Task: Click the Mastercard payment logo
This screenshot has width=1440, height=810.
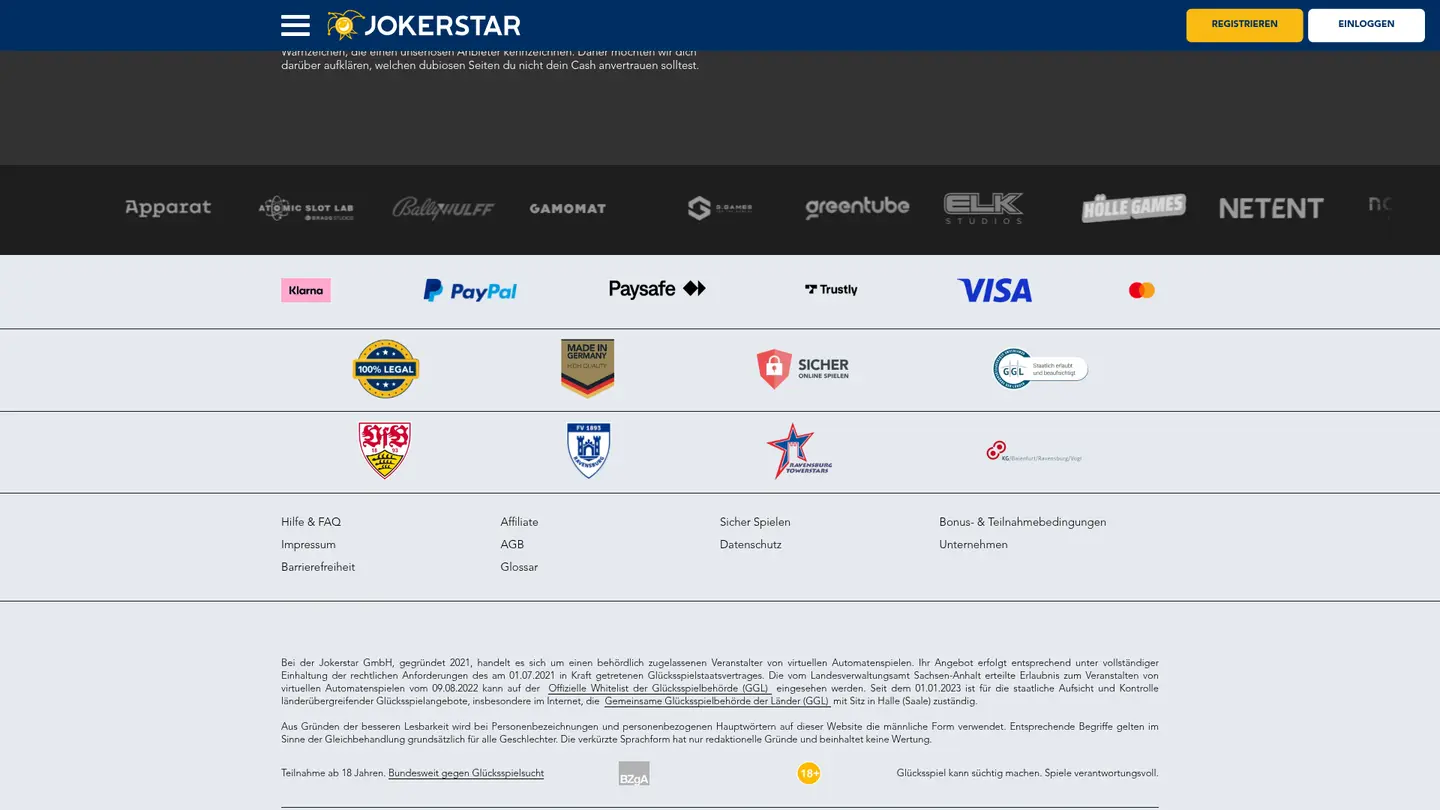Action: point(1141,290)
